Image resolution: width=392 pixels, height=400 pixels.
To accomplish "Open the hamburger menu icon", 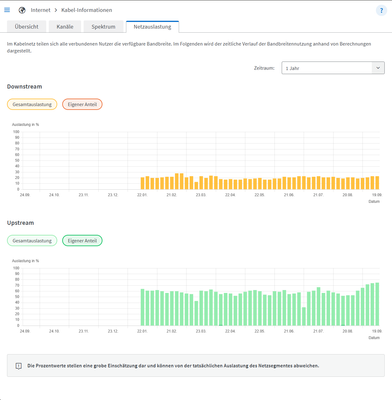I will [7, 10].
